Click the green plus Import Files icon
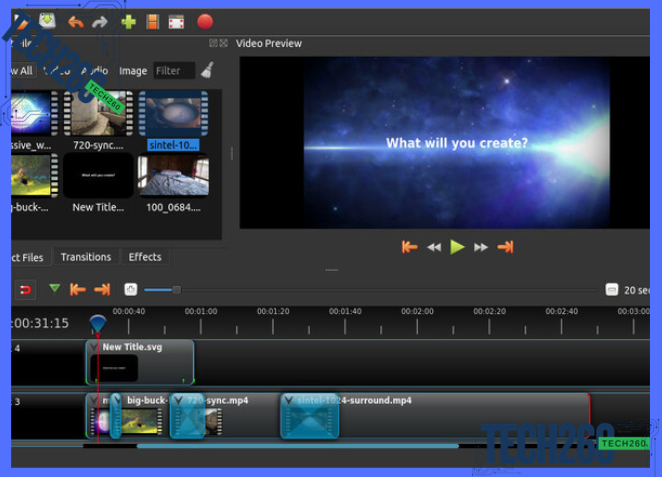This screenshot has height=477, width=662. pos(127,21)
